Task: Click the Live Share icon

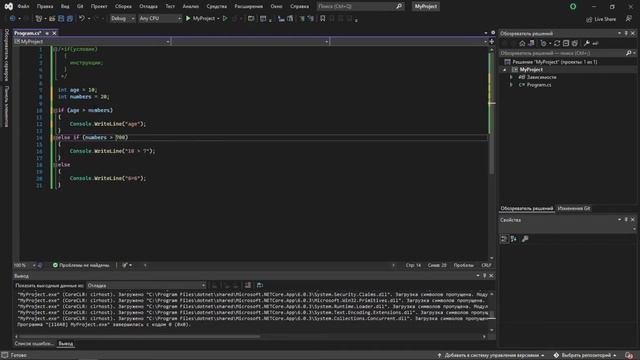Action: click(589, 19)
